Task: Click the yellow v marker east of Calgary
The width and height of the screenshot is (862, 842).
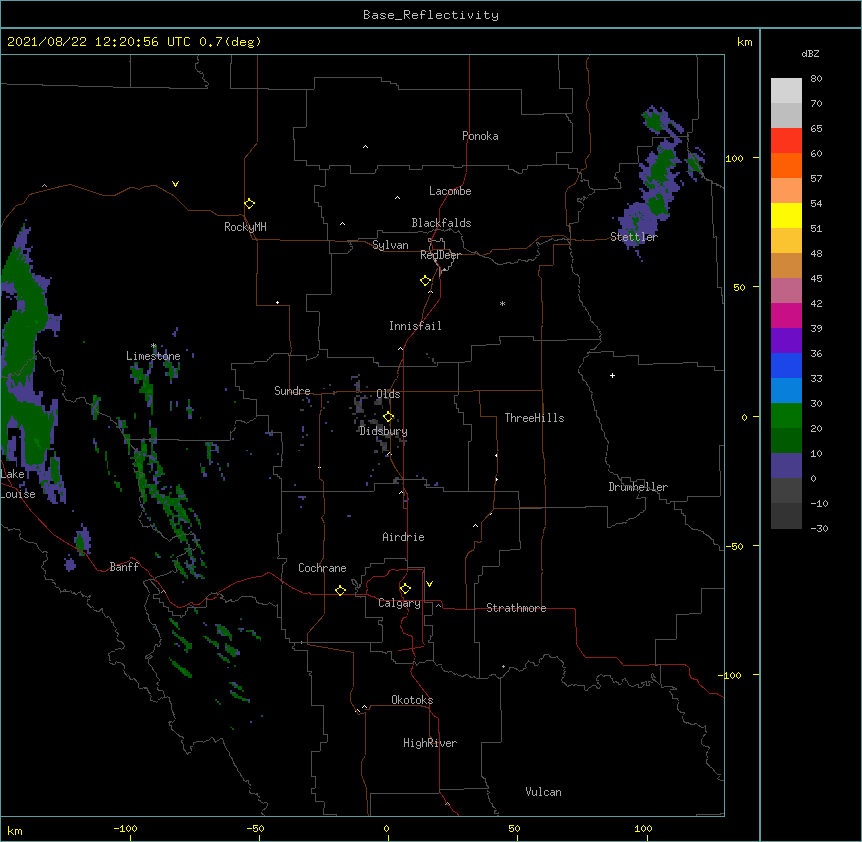Action: tap(429, 584)
